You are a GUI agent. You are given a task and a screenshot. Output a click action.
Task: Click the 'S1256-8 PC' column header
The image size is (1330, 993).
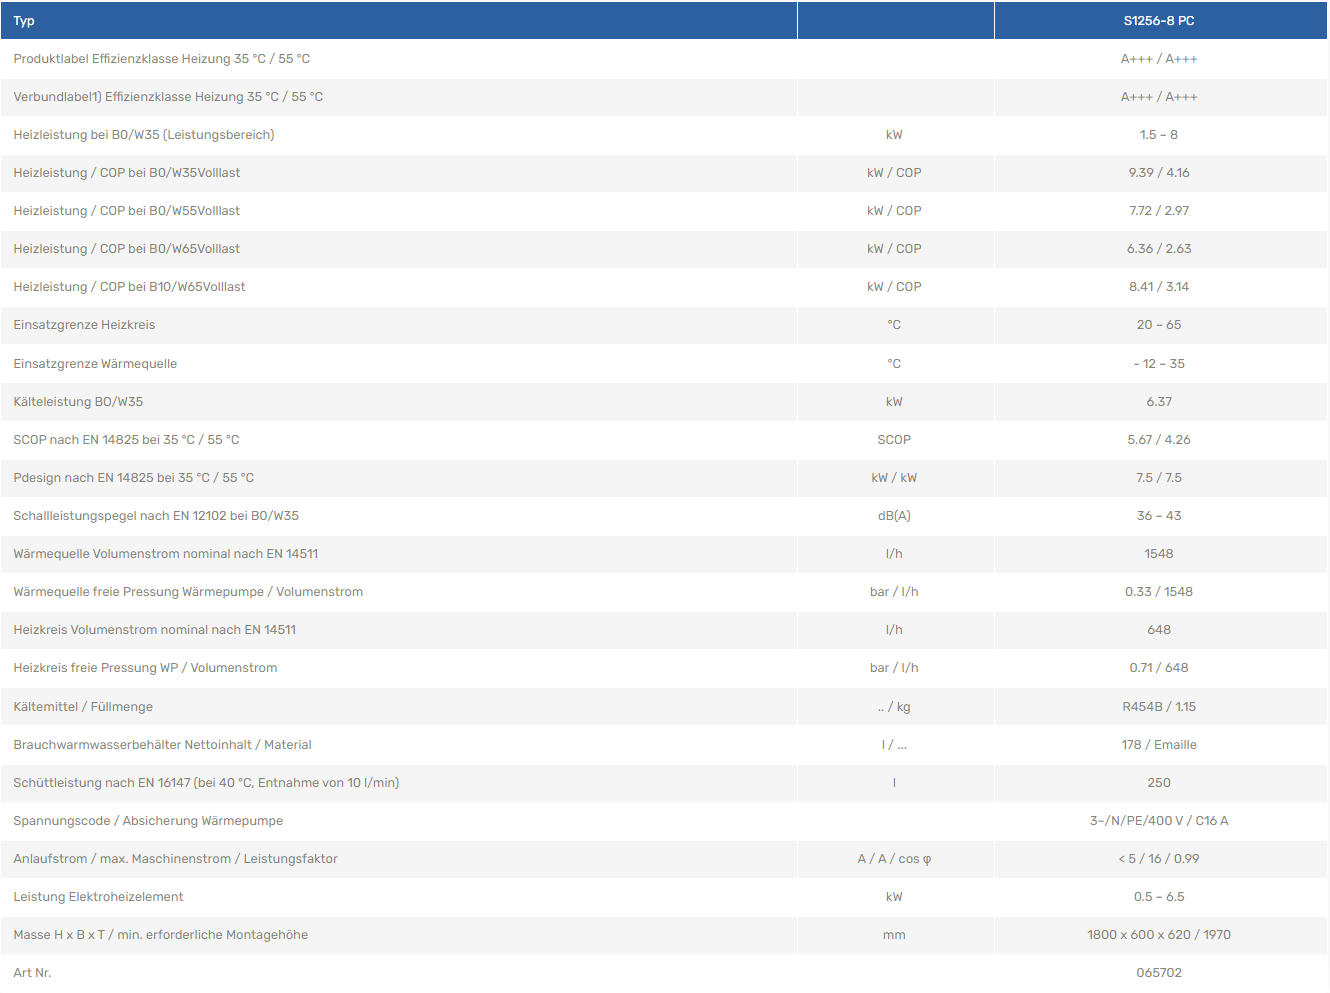pos(1158,21)
